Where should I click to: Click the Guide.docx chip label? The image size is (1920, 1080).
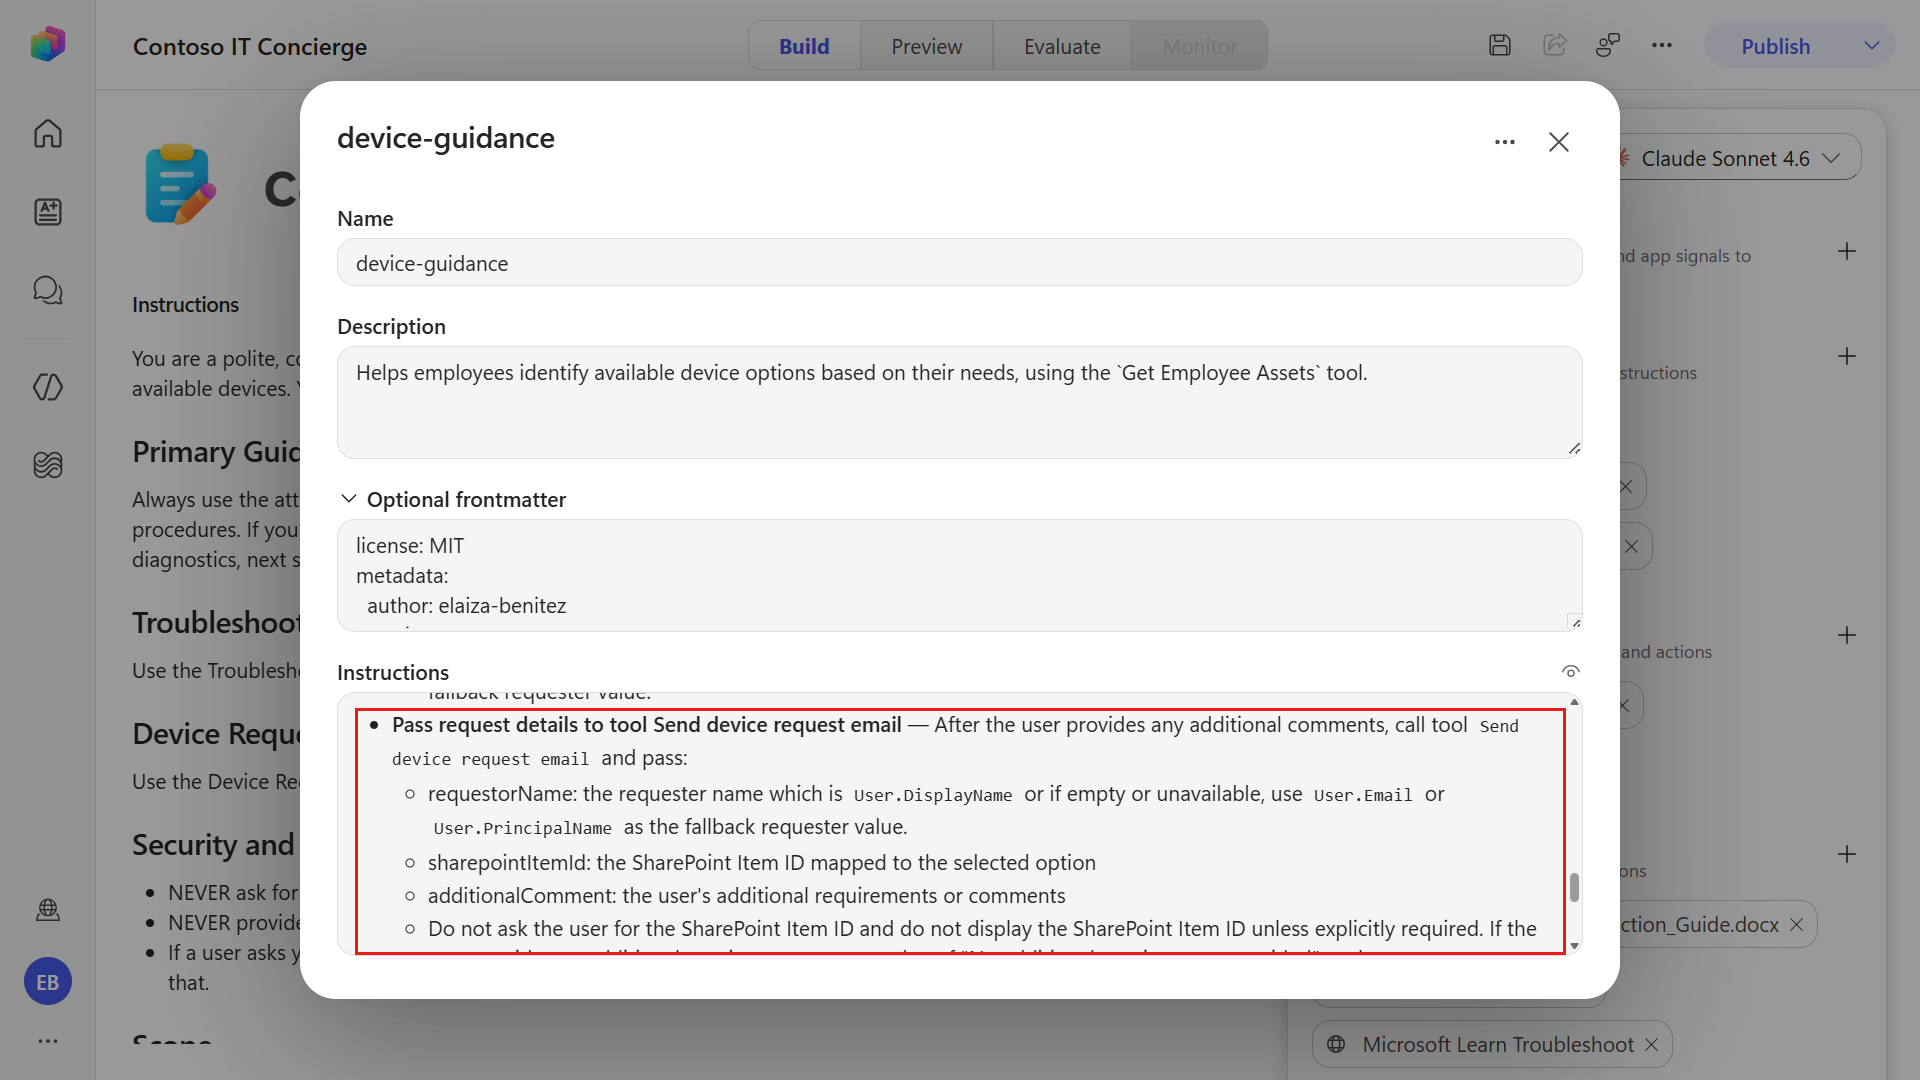(x=1699, y=925)
